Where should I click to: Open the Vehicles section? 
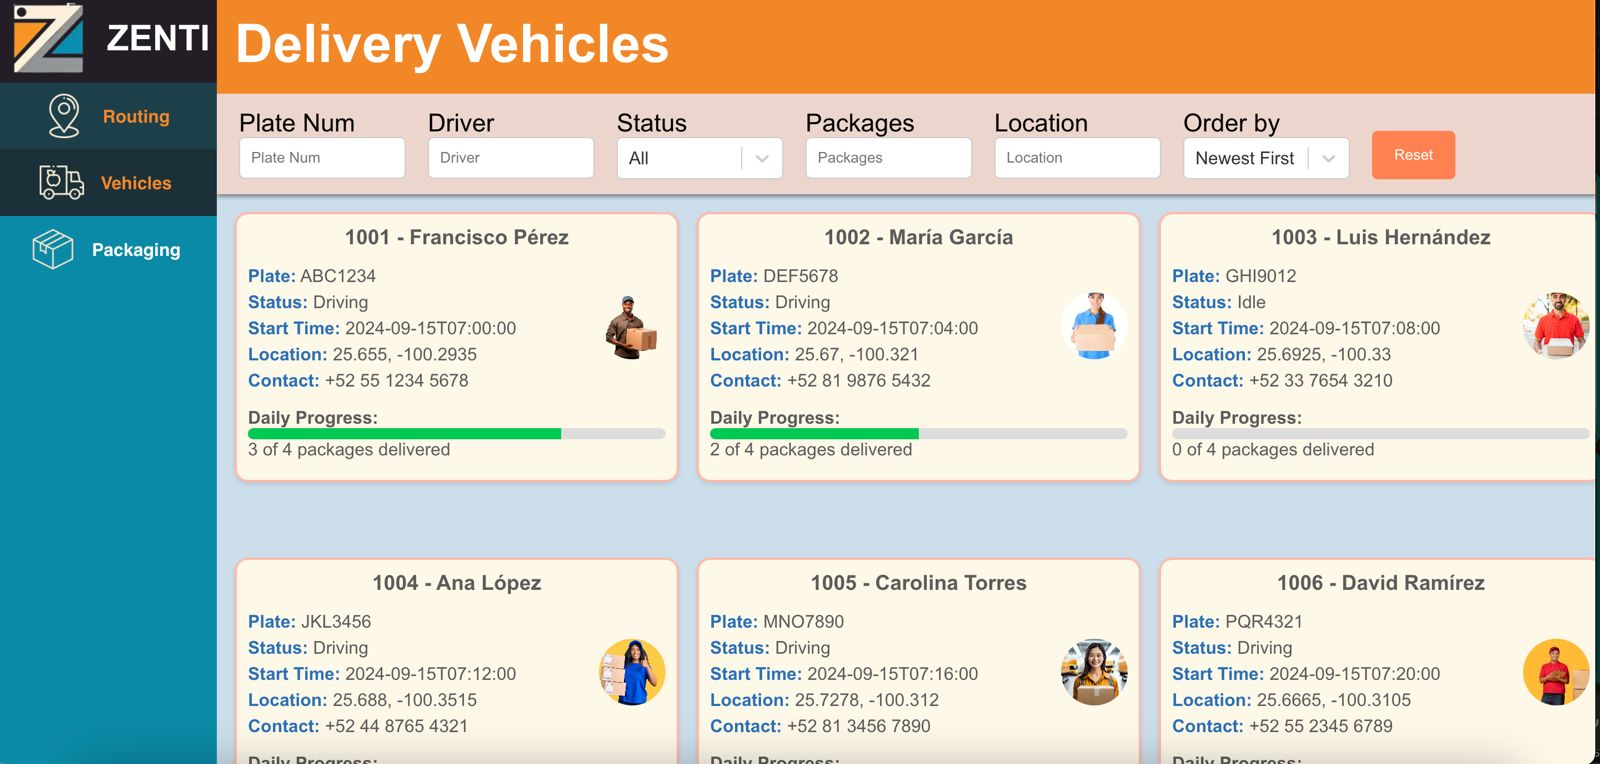pyautogui.click(x=108, y=183)
